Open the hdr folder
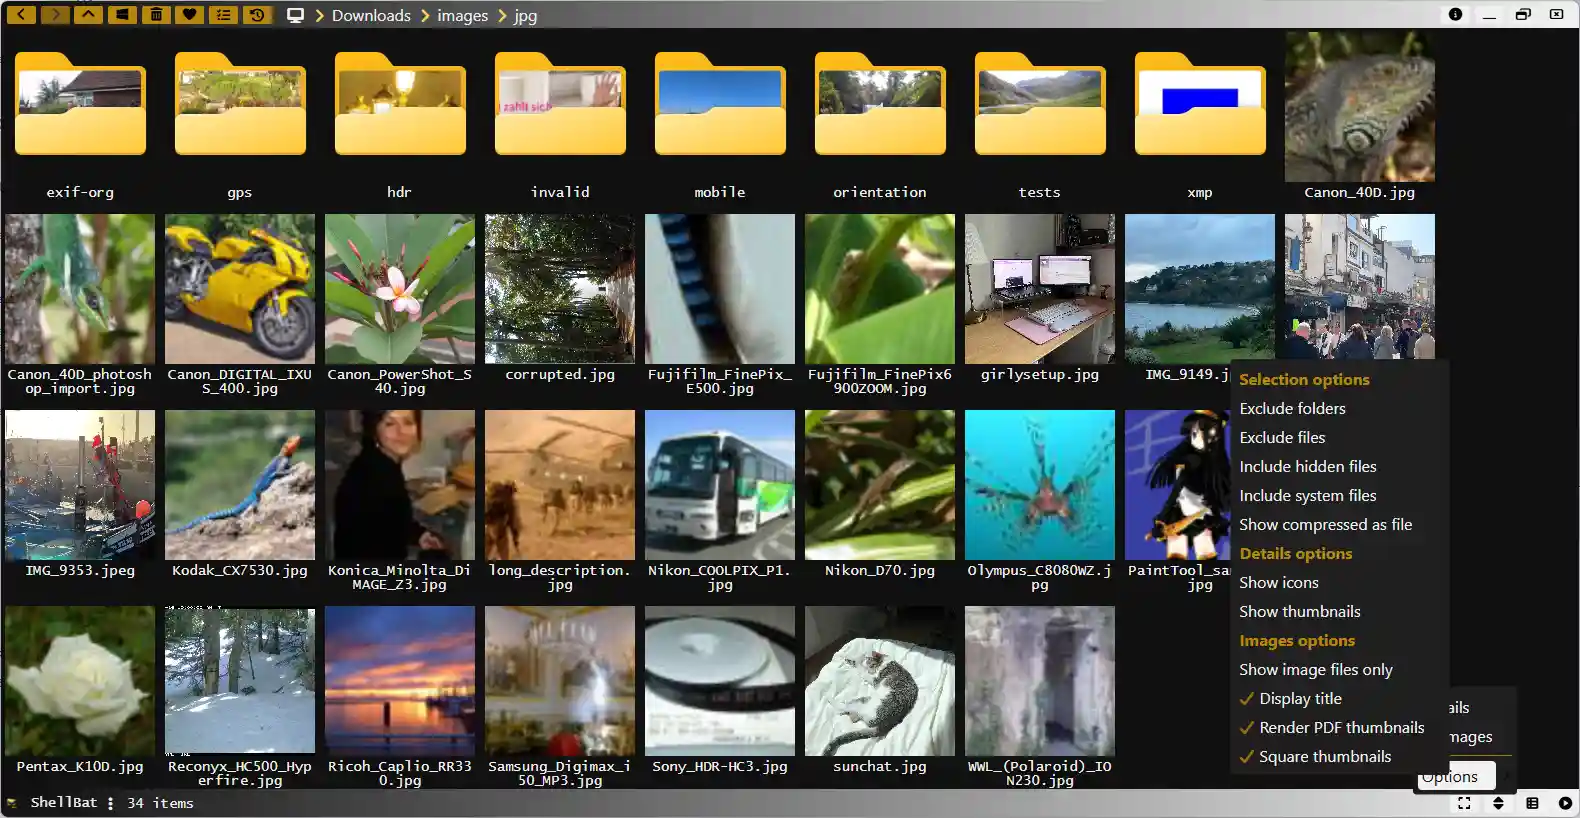 click(400, 117)
